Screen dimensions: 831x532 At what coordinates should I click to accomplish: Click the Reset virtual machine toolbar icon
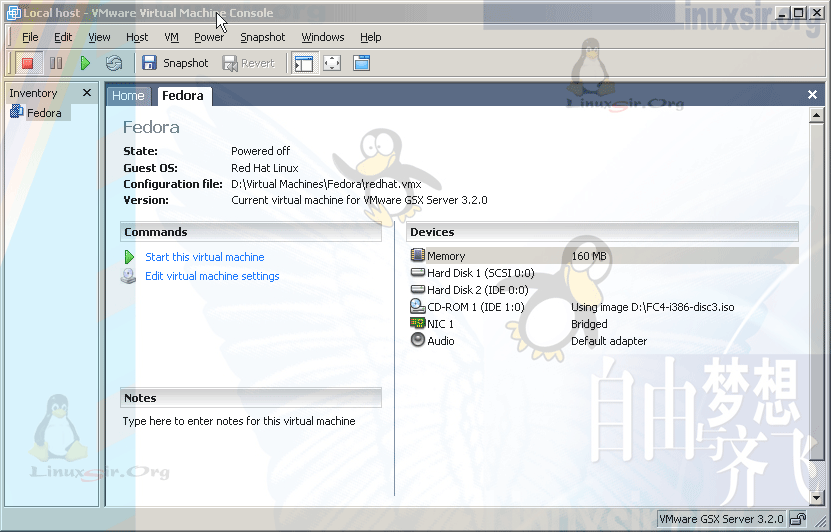tap(114, 64)
